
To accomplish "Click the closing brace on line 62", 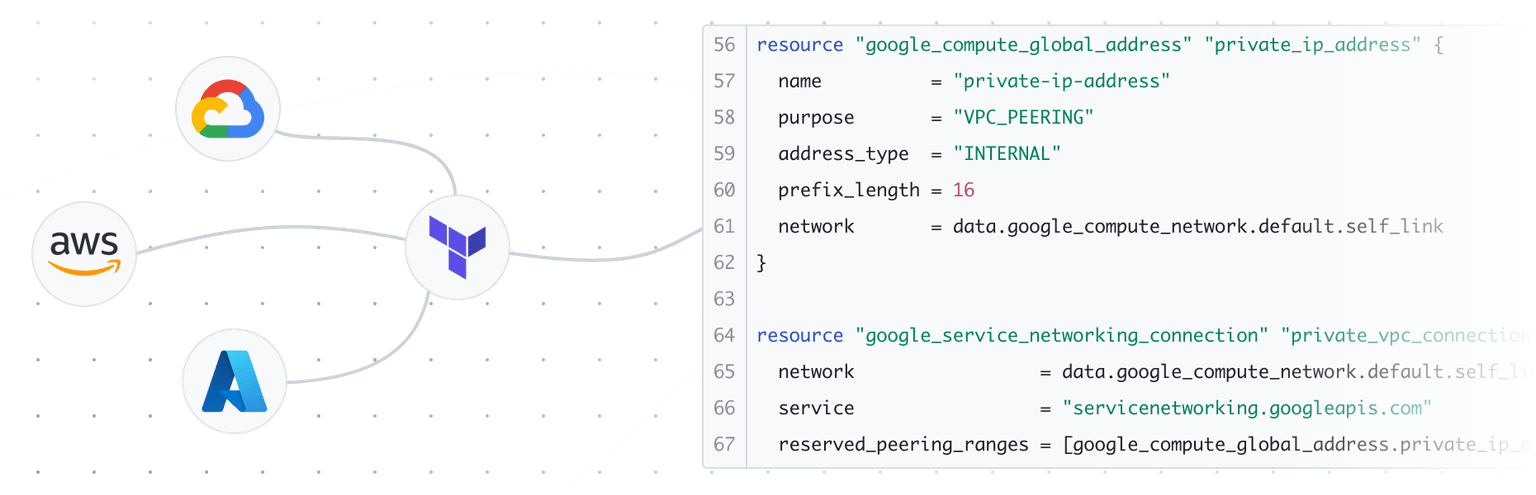I will point(762,263).
